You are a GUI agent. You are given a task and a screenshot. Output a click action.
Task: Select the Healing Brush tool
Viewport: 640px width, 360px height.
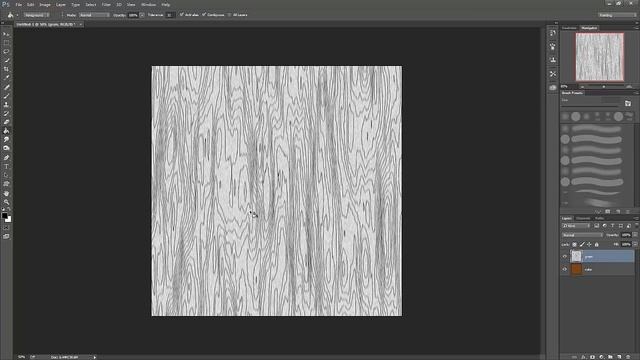click(6, 87)
